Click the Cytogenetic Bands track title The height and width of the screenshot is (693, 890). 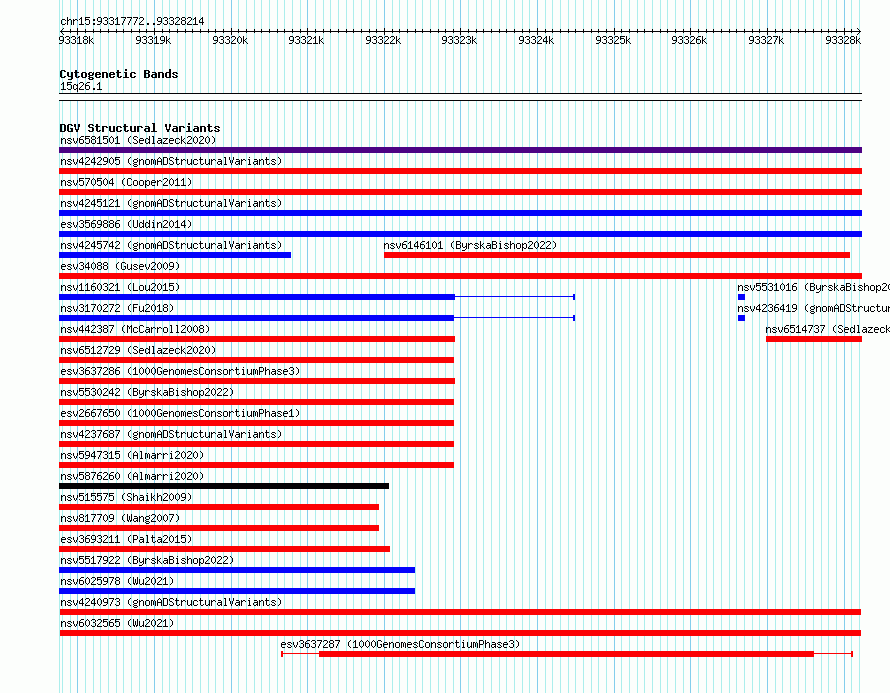pyautogui.click(x=119, y=74)
